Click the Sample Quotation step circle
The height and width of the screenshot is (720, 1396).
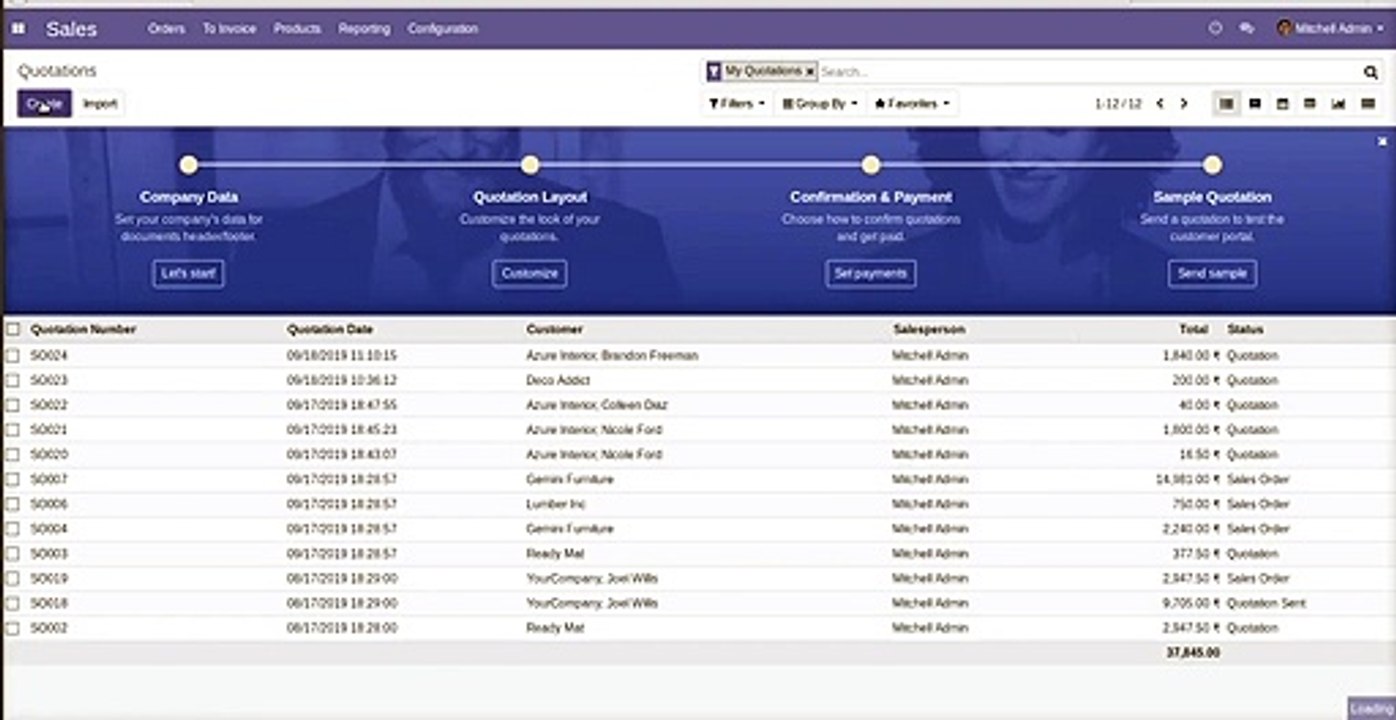[1212, 165]
